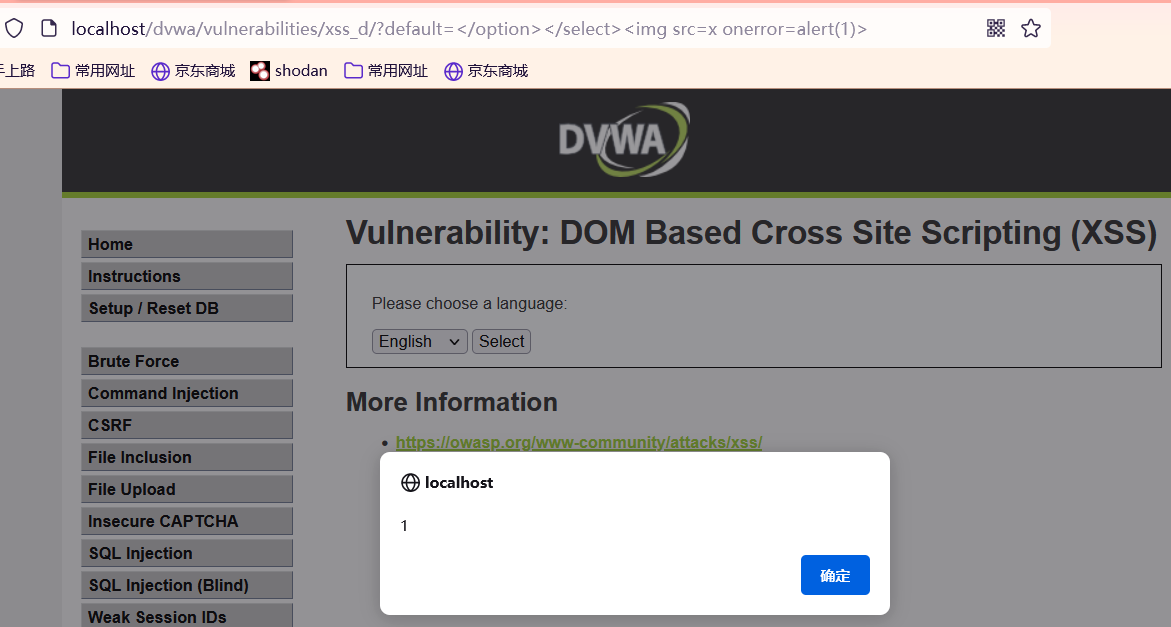
Task: Open the shodan bookmark
Action: (289, 71)
